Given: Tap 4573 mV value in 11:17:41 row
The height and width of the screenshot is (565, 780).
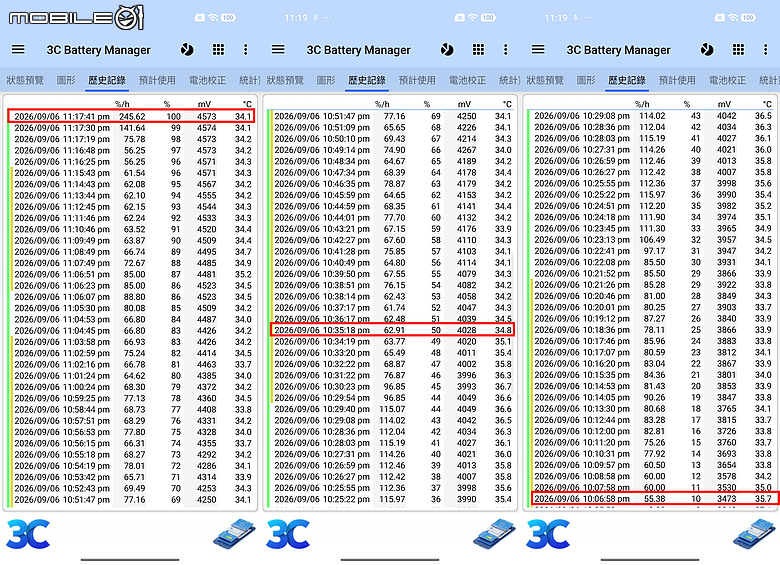Looking at the screenshot, I should coord(206,116).
